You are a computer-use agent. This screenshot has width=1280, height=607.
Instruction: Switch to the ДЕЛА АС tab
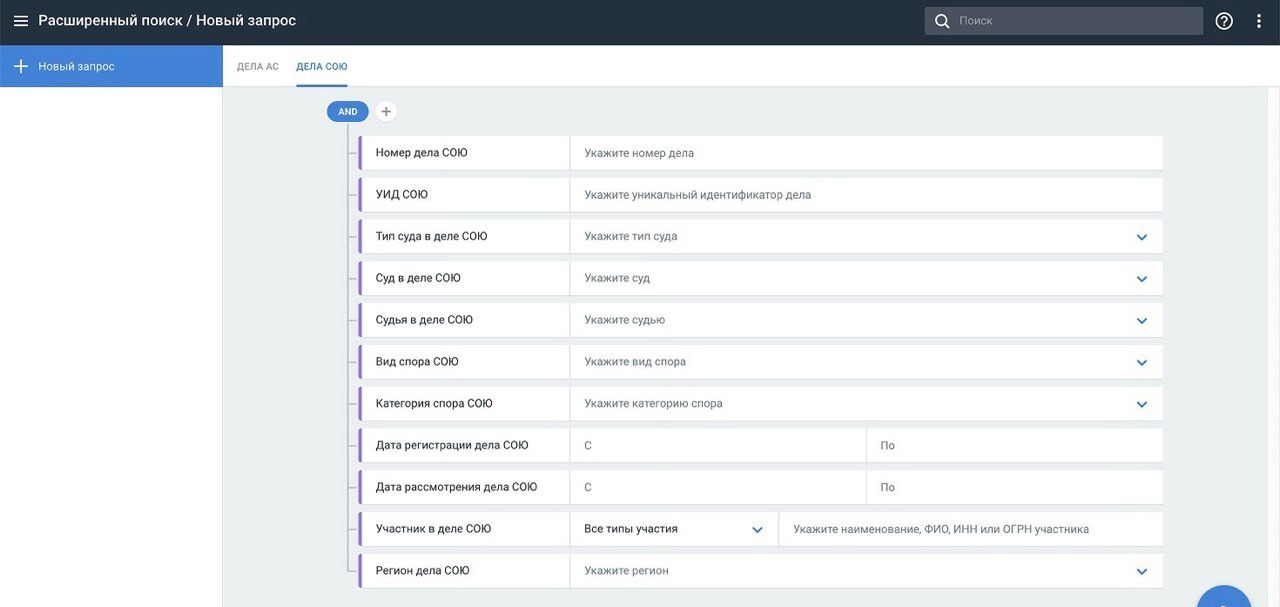[257, 67]
